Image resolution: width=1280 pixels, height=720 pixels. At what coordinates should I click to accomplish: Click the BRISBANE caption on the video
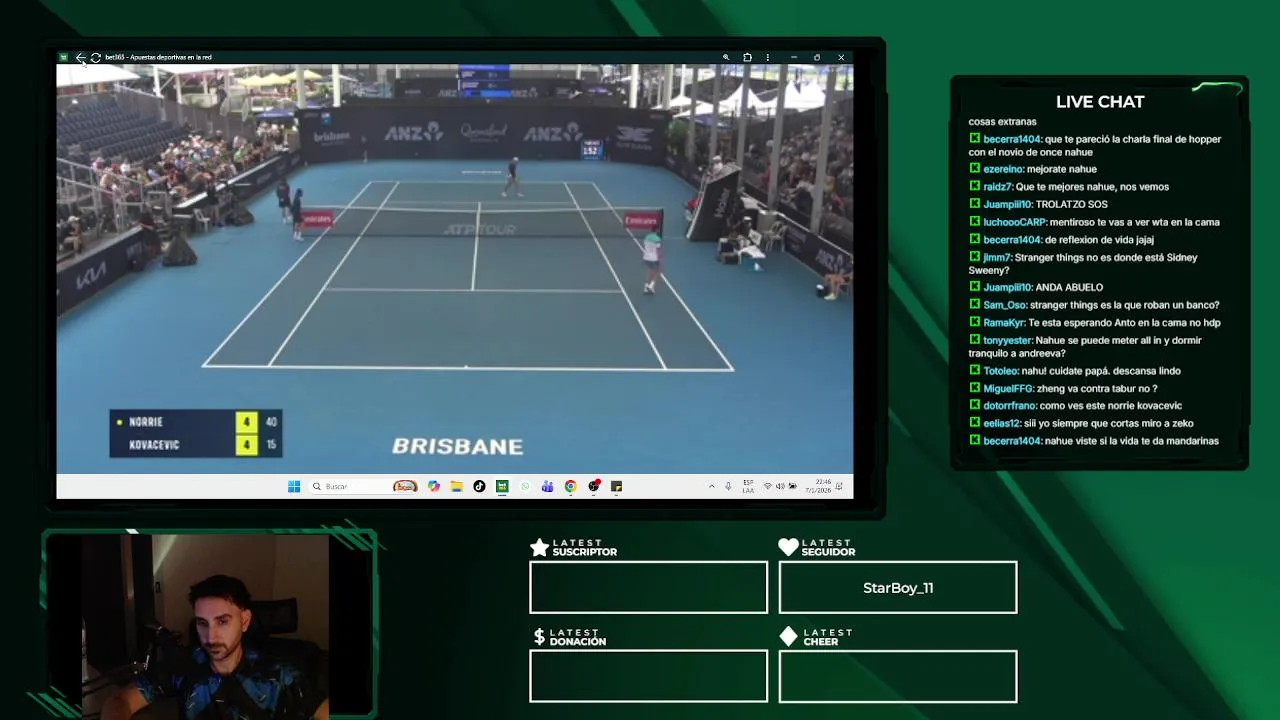coord(457,447)
